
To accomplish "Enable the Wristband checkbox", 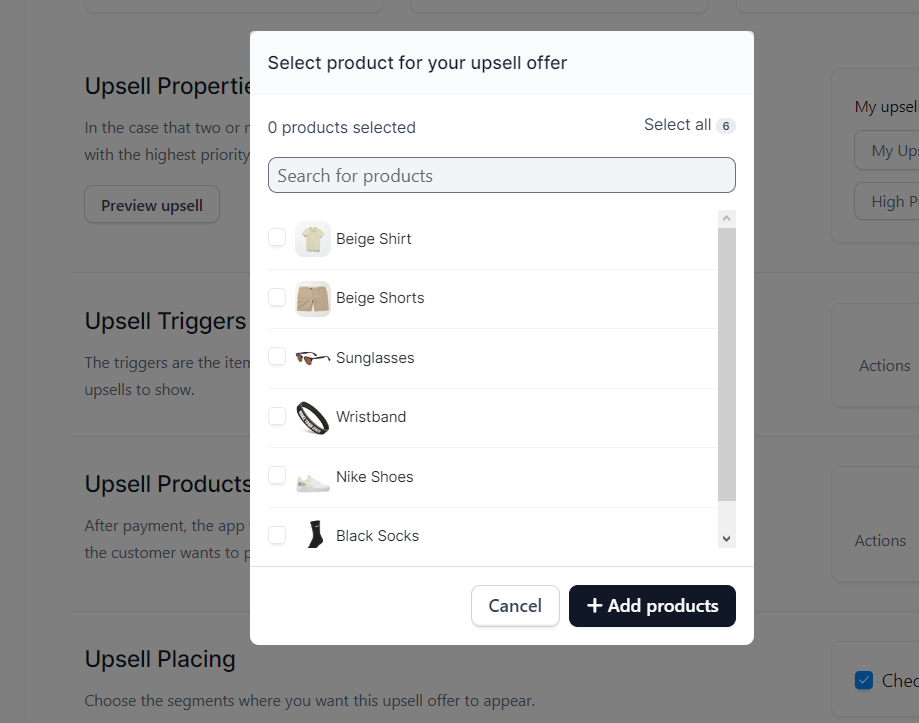I will click(x=277, y=416).
